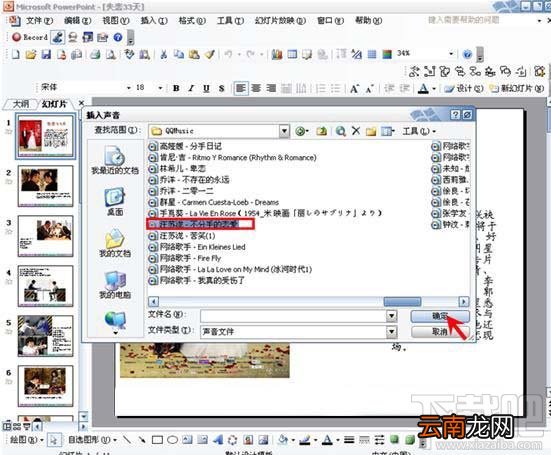This screenshot has width=551, height=455.
Task: Click the Paste clipboard icon
Action: tap(194, 54)
